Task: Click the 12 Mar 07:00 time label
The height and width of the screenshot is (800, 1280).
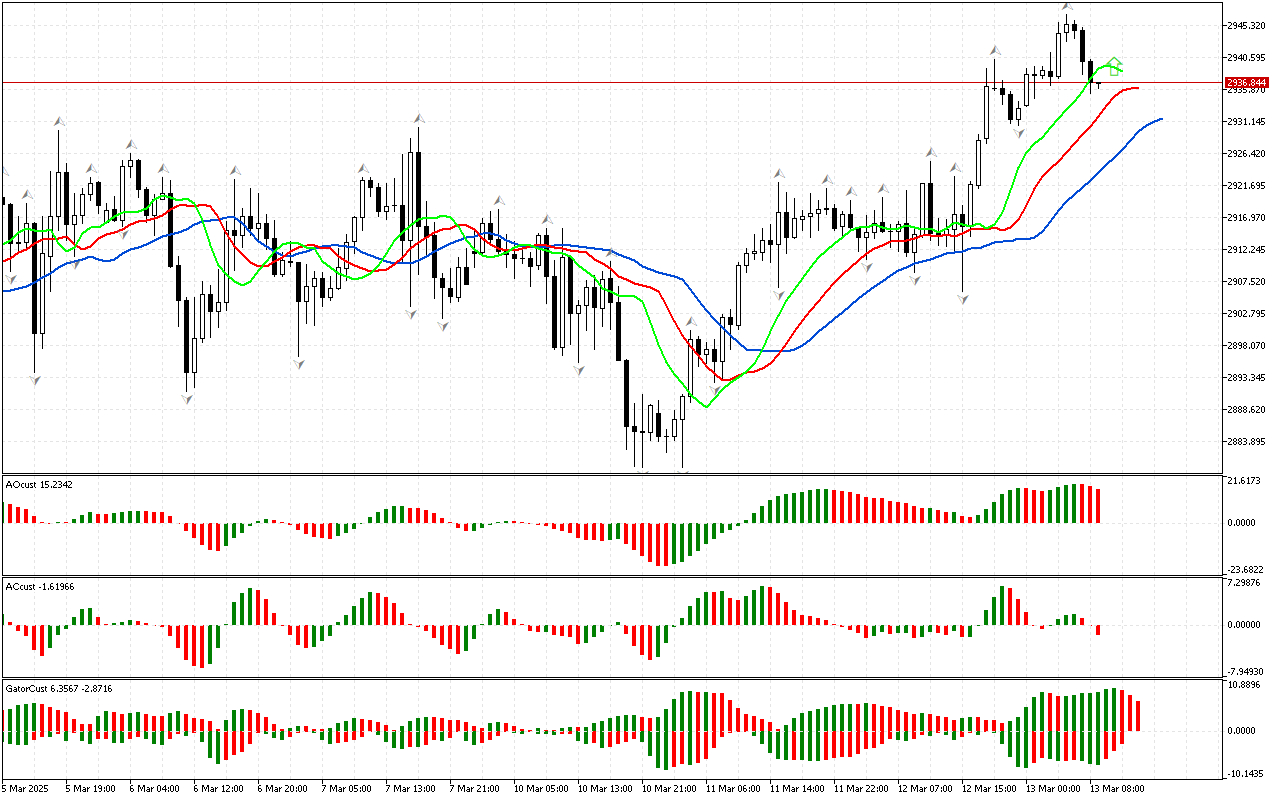Action: point(925,789)
